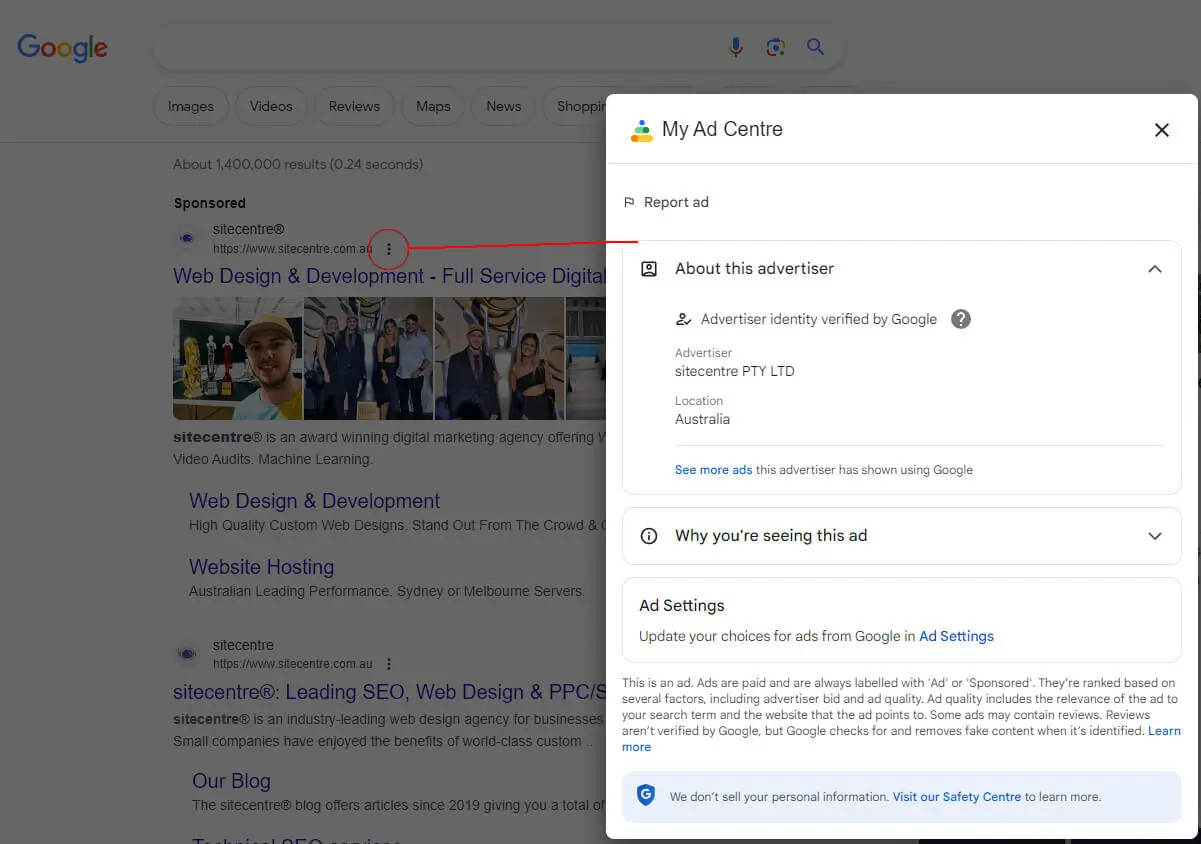Click the Report ad flag icon
Viewport: 1201px width, 844px height.
click(629, 202)
